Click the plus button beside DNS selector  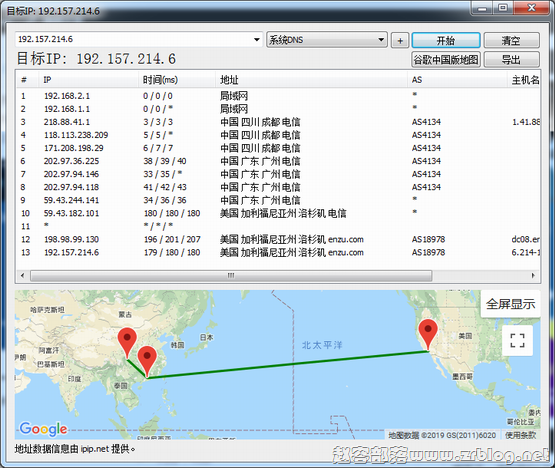(x=400, y=41)
